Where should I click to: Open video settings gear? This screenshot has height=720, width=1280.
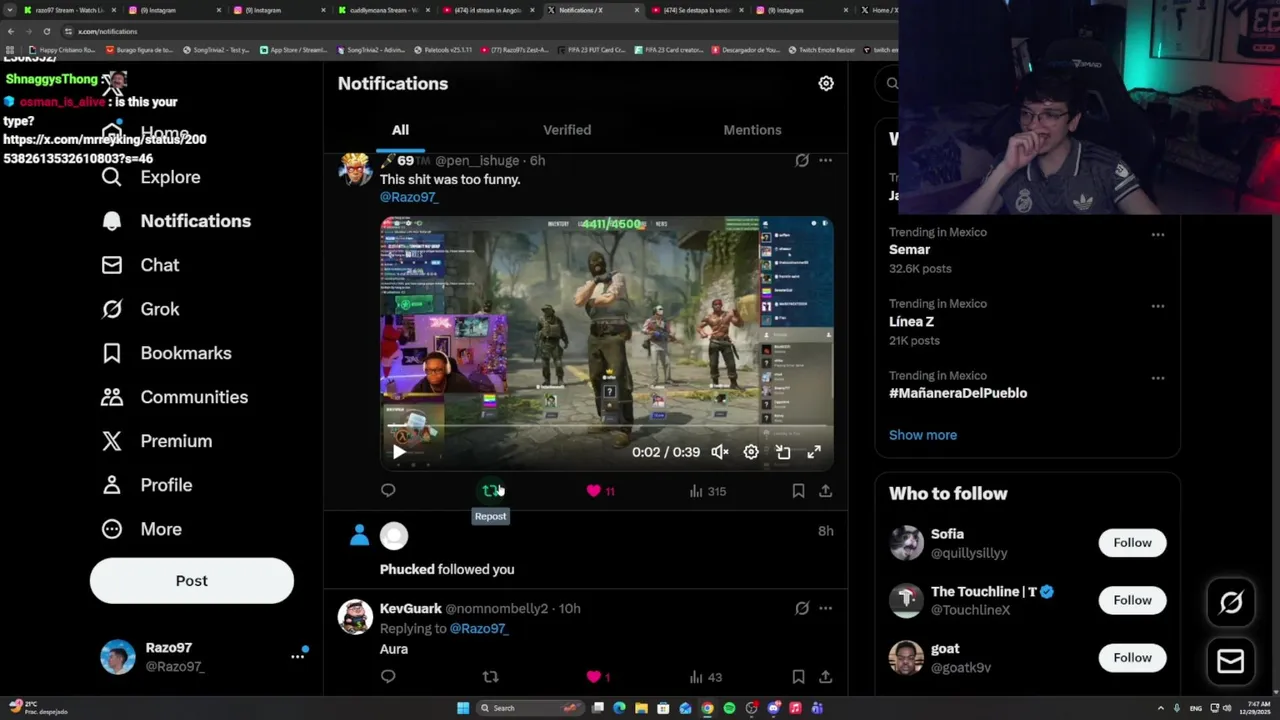751,452
